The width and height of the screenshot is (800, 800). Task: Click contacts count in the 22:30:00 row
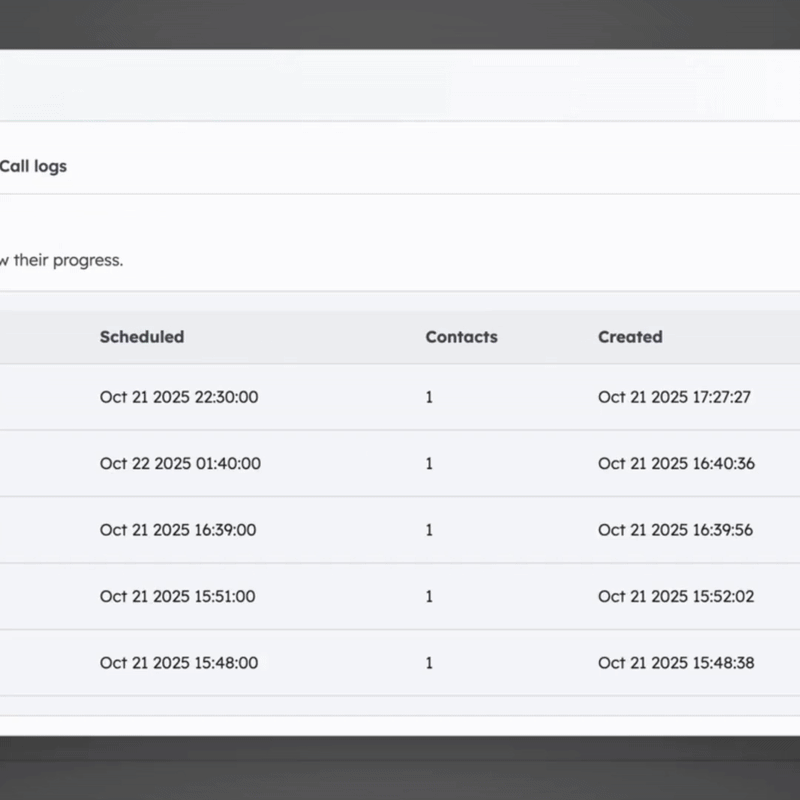430,397
